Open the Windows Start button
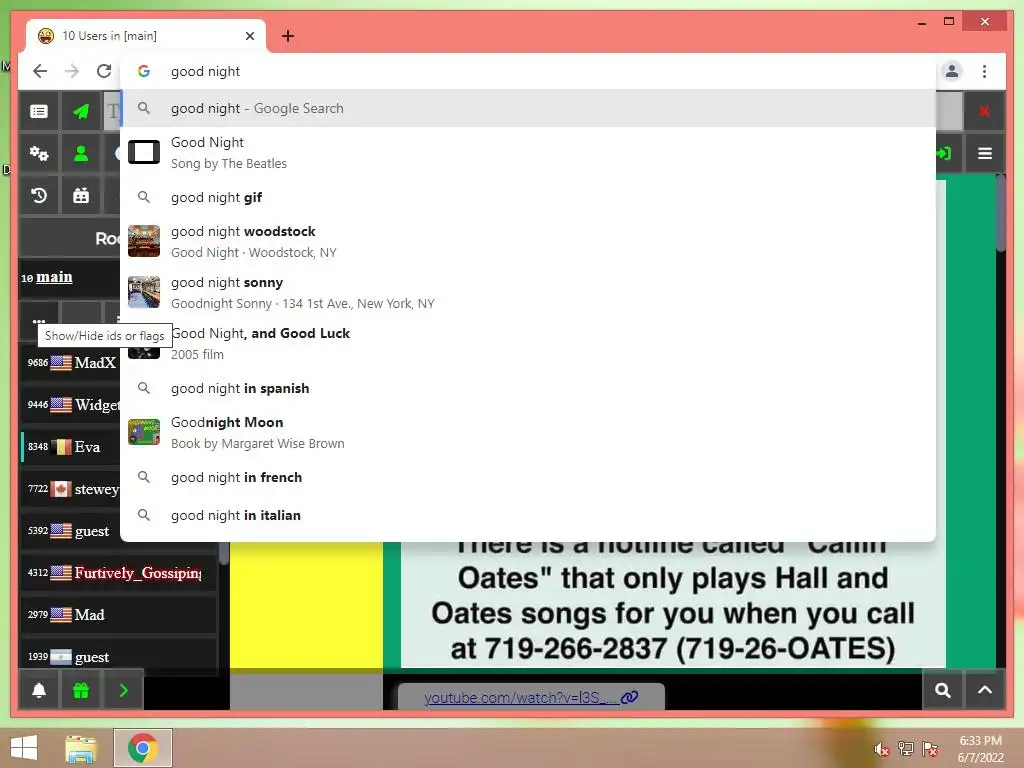Screen dimensions: 1024x768 [24, 748]
